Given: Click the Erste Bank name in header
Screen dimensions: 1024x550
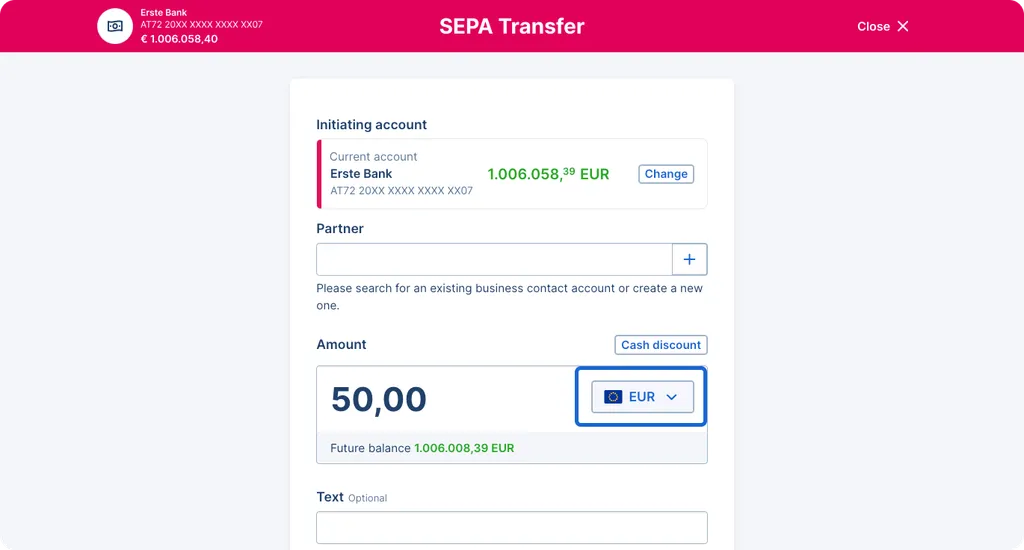Looking at the screenshot, I should tap(163, 12).
